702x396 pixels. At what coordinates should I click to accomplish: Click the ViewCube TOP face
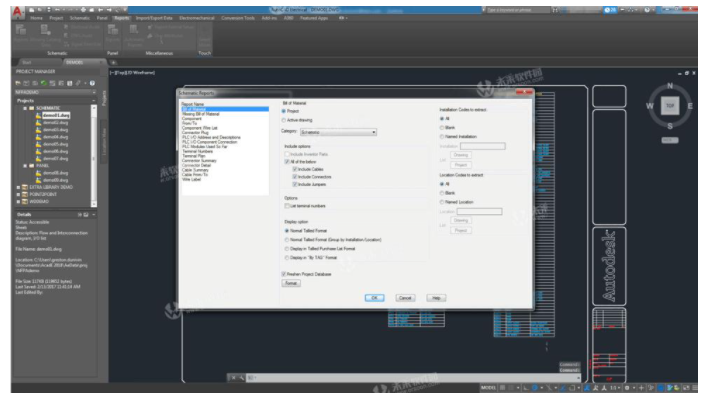[670, 106]
